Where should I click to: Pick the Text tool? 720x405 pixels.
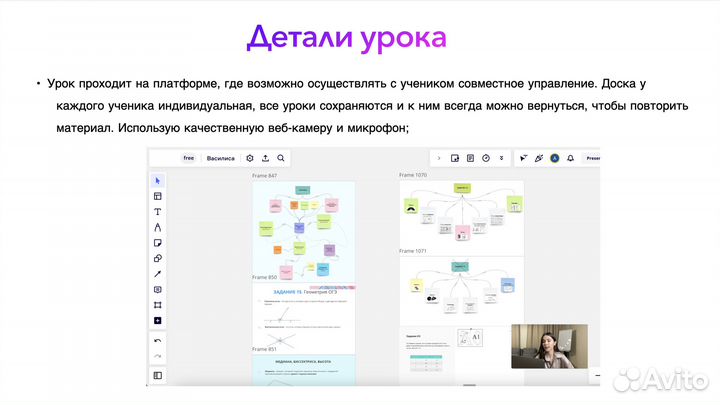point(158,212)
